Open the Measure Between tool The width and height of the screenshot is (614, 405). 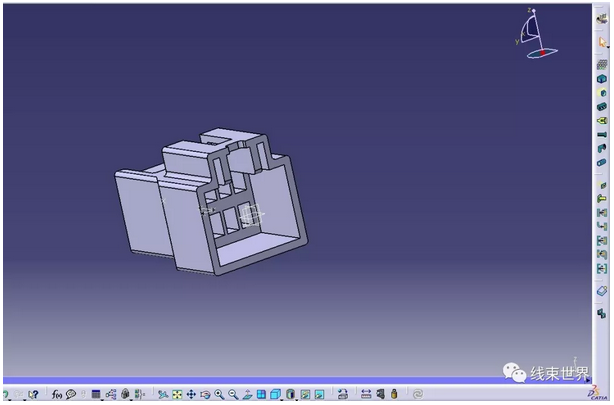click(366, 395)
